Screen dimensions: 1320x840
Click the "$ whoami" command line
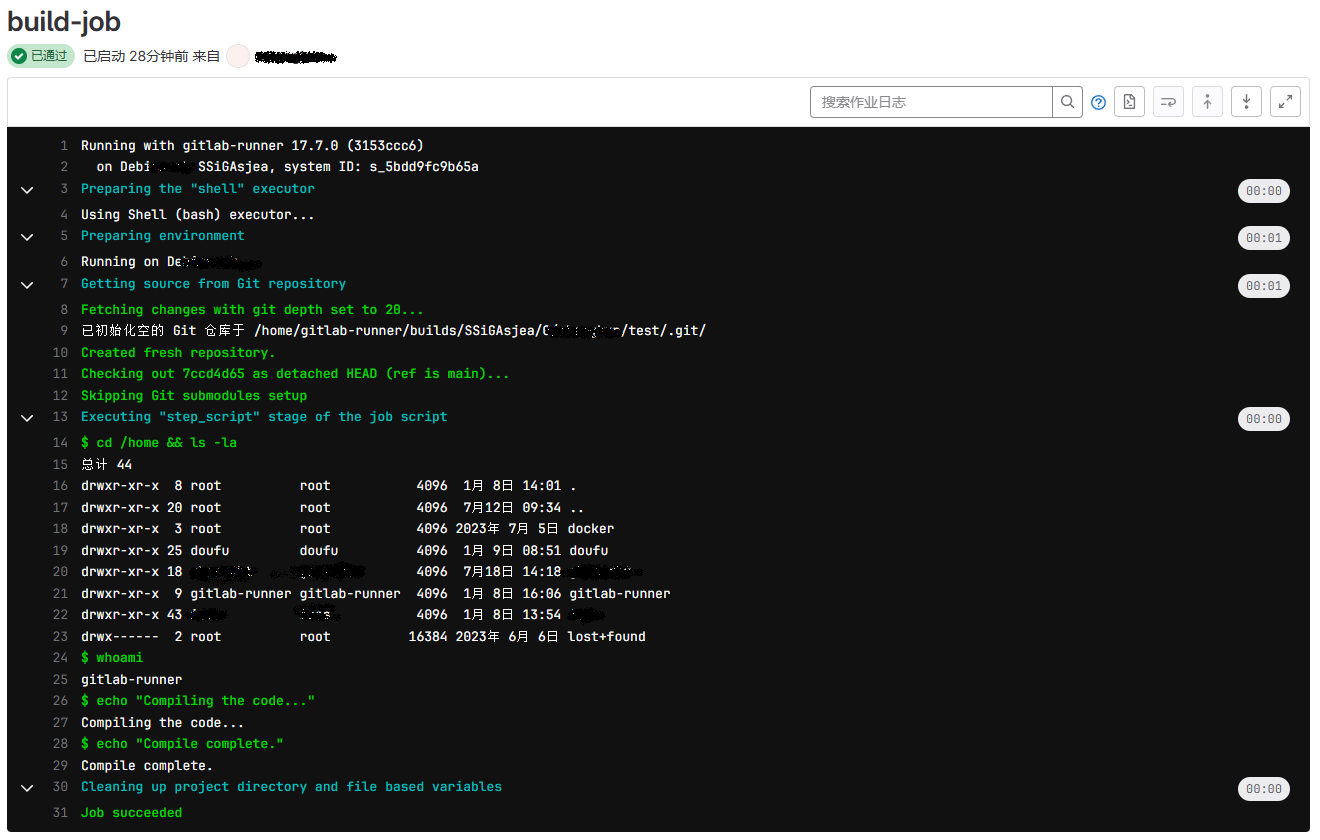point(112,658)
